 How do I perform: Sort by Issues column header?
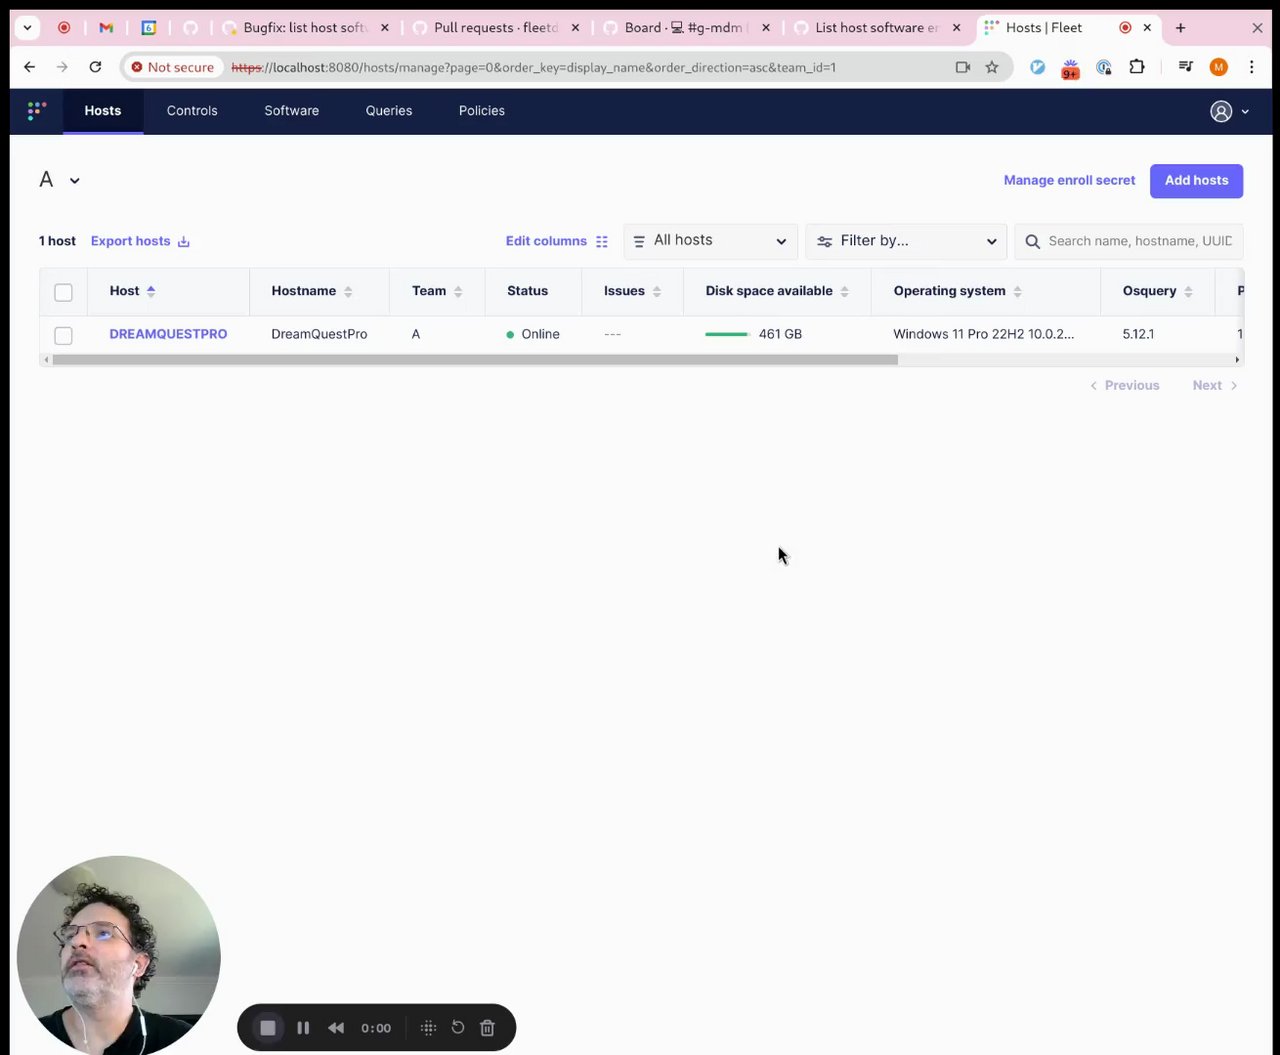click(x=633, y=291)
